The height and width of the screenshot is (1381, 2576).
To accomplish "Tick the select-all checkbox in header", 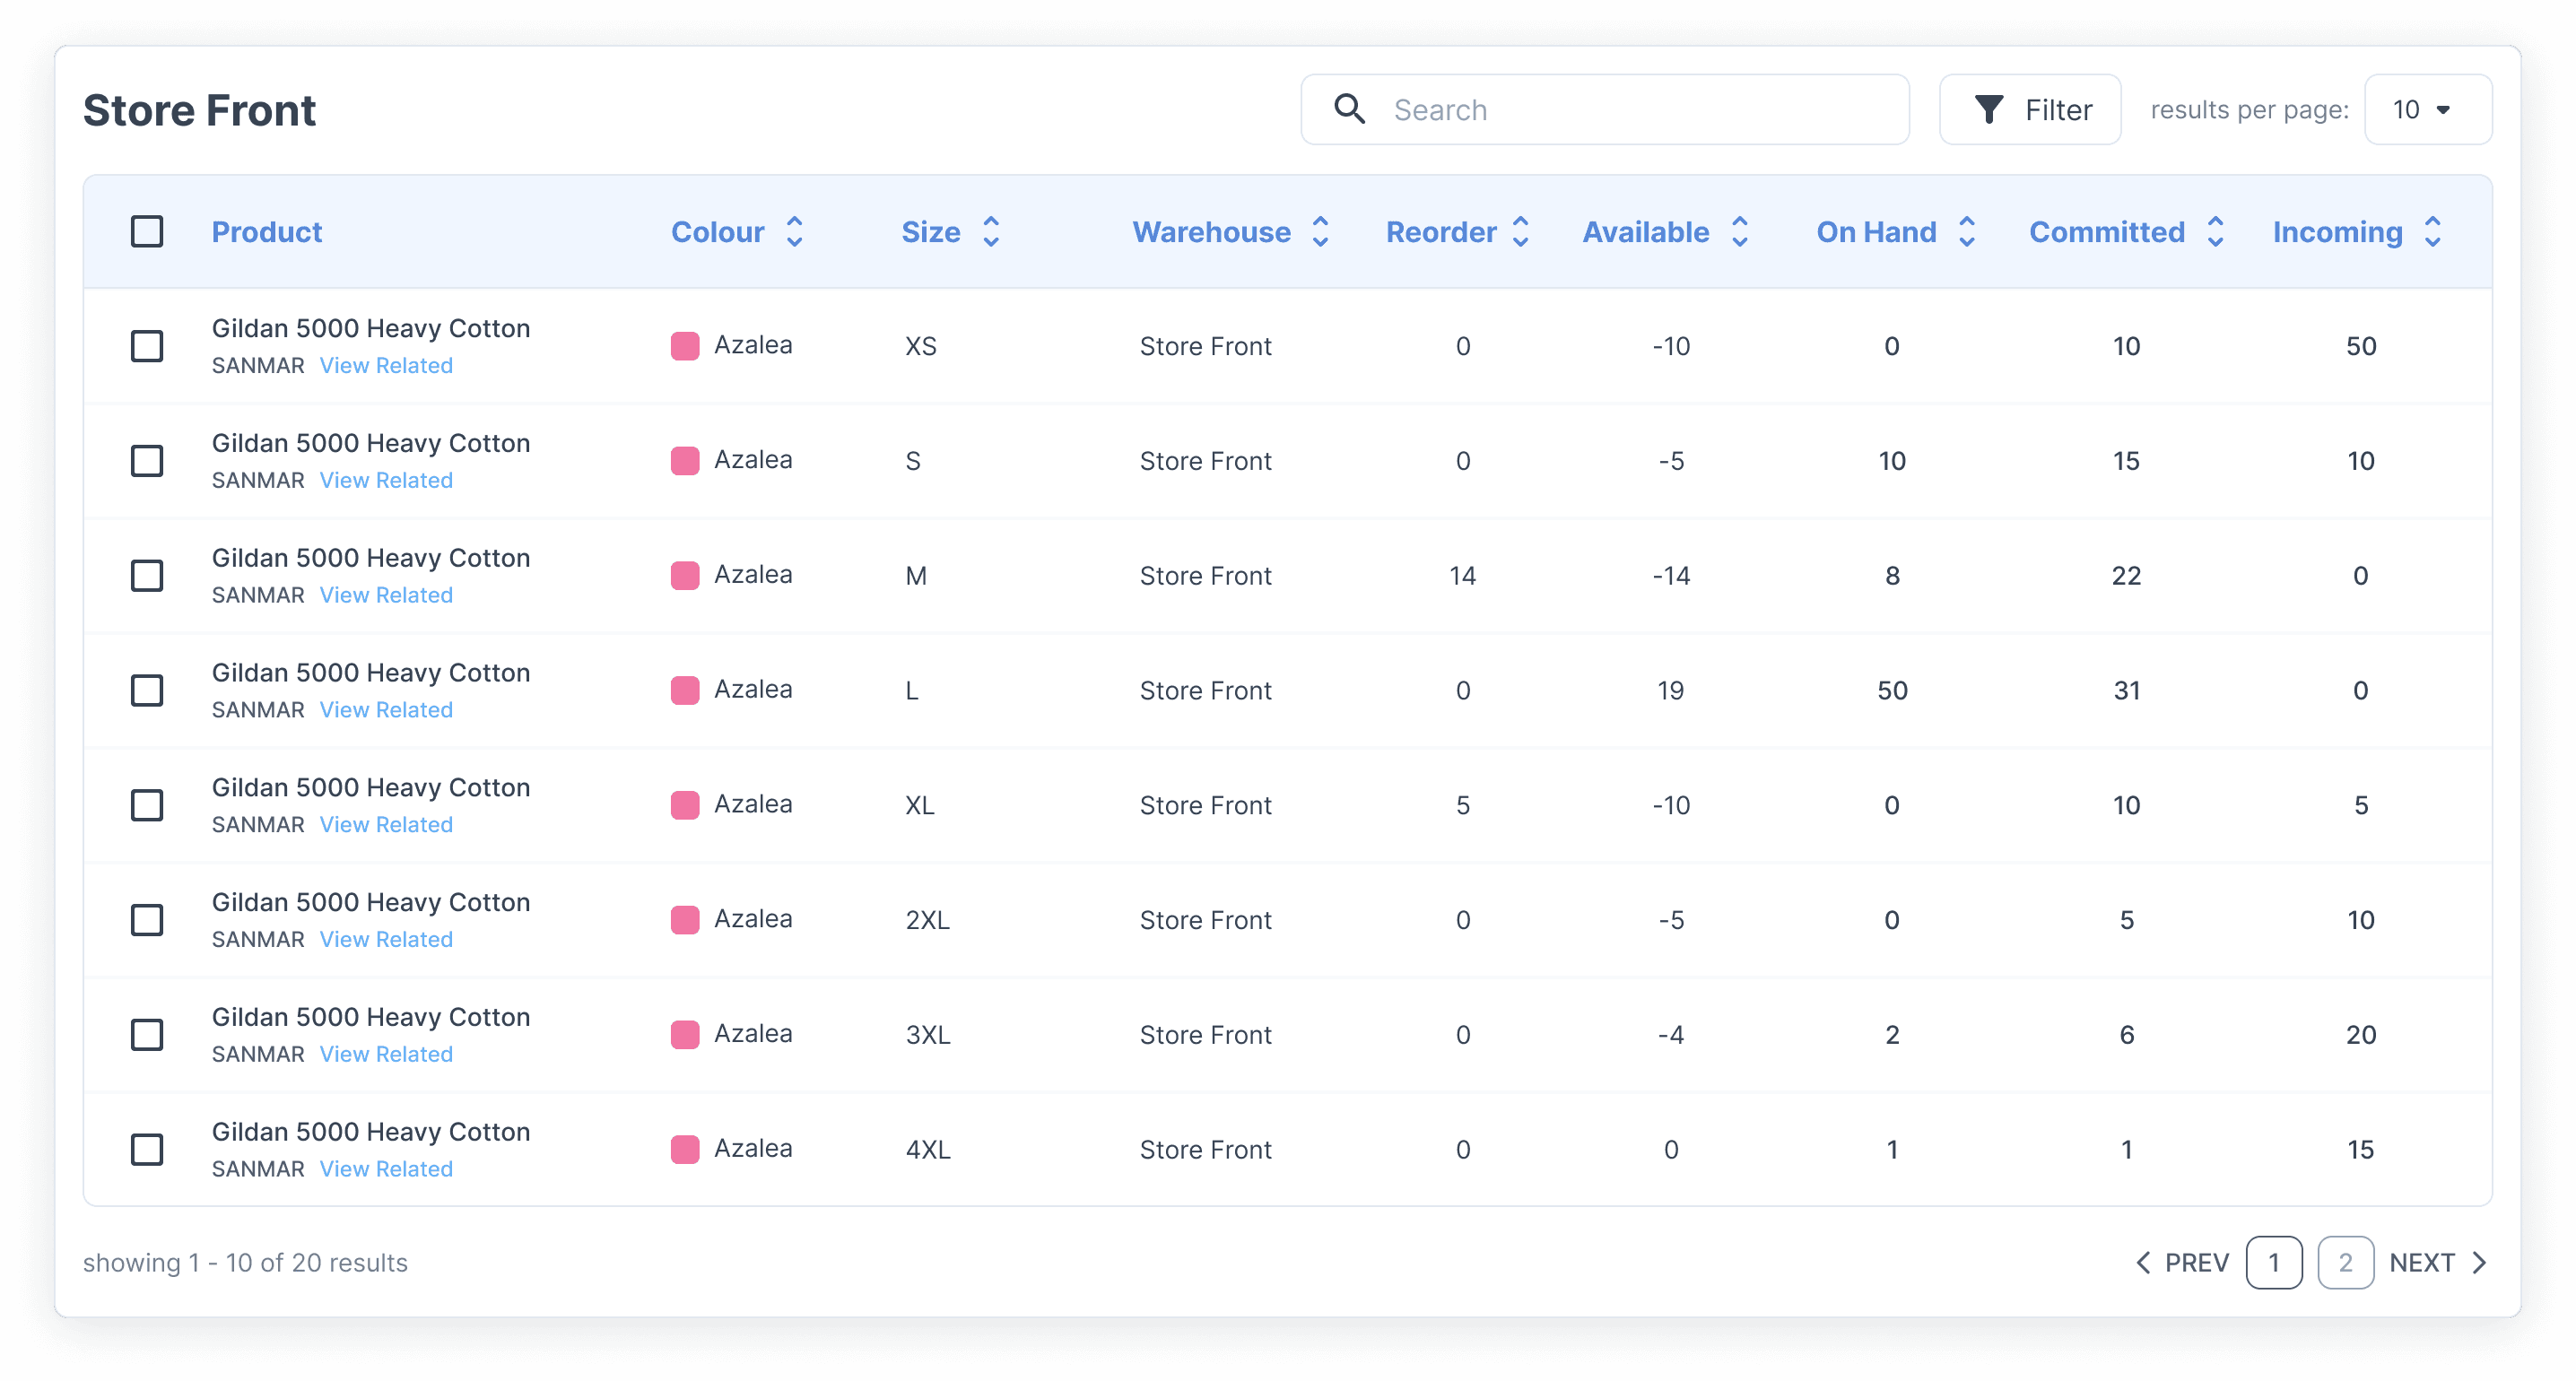I will click(147, 232).
